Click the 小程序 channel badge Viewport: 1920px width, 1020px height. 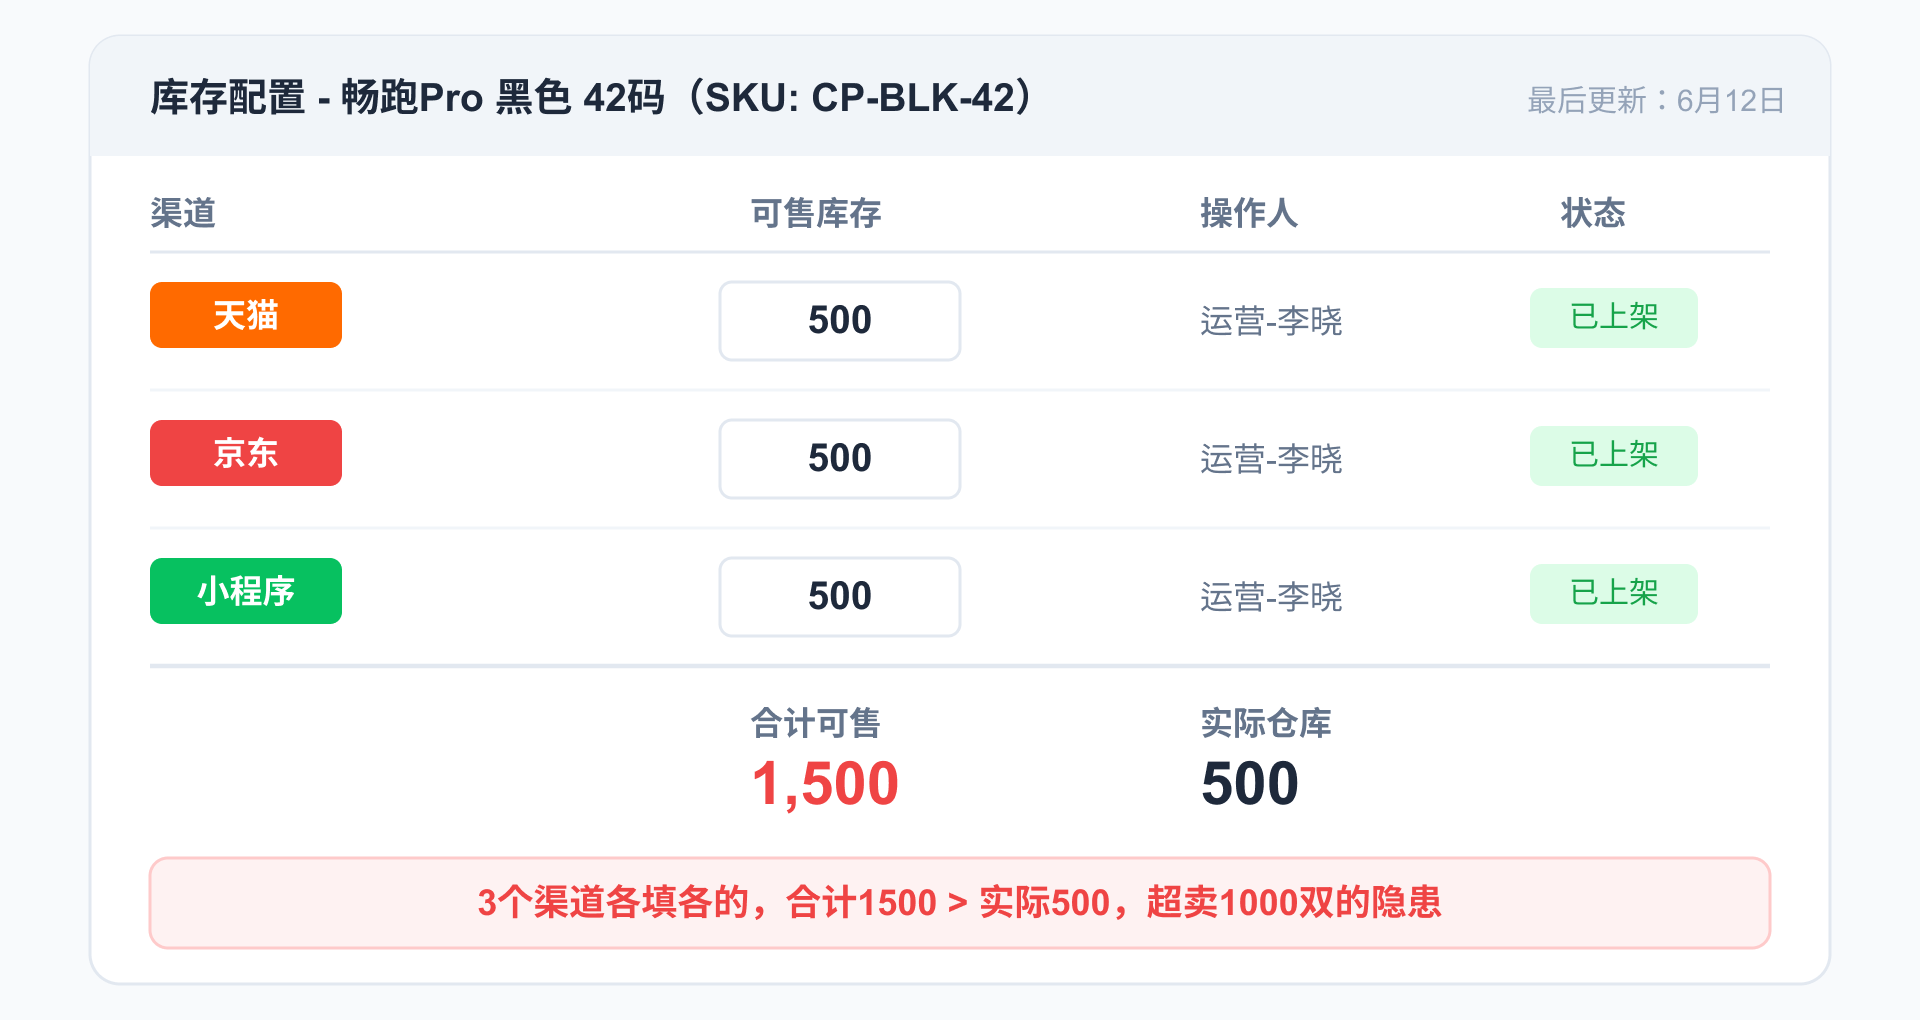tap(245, 591)
